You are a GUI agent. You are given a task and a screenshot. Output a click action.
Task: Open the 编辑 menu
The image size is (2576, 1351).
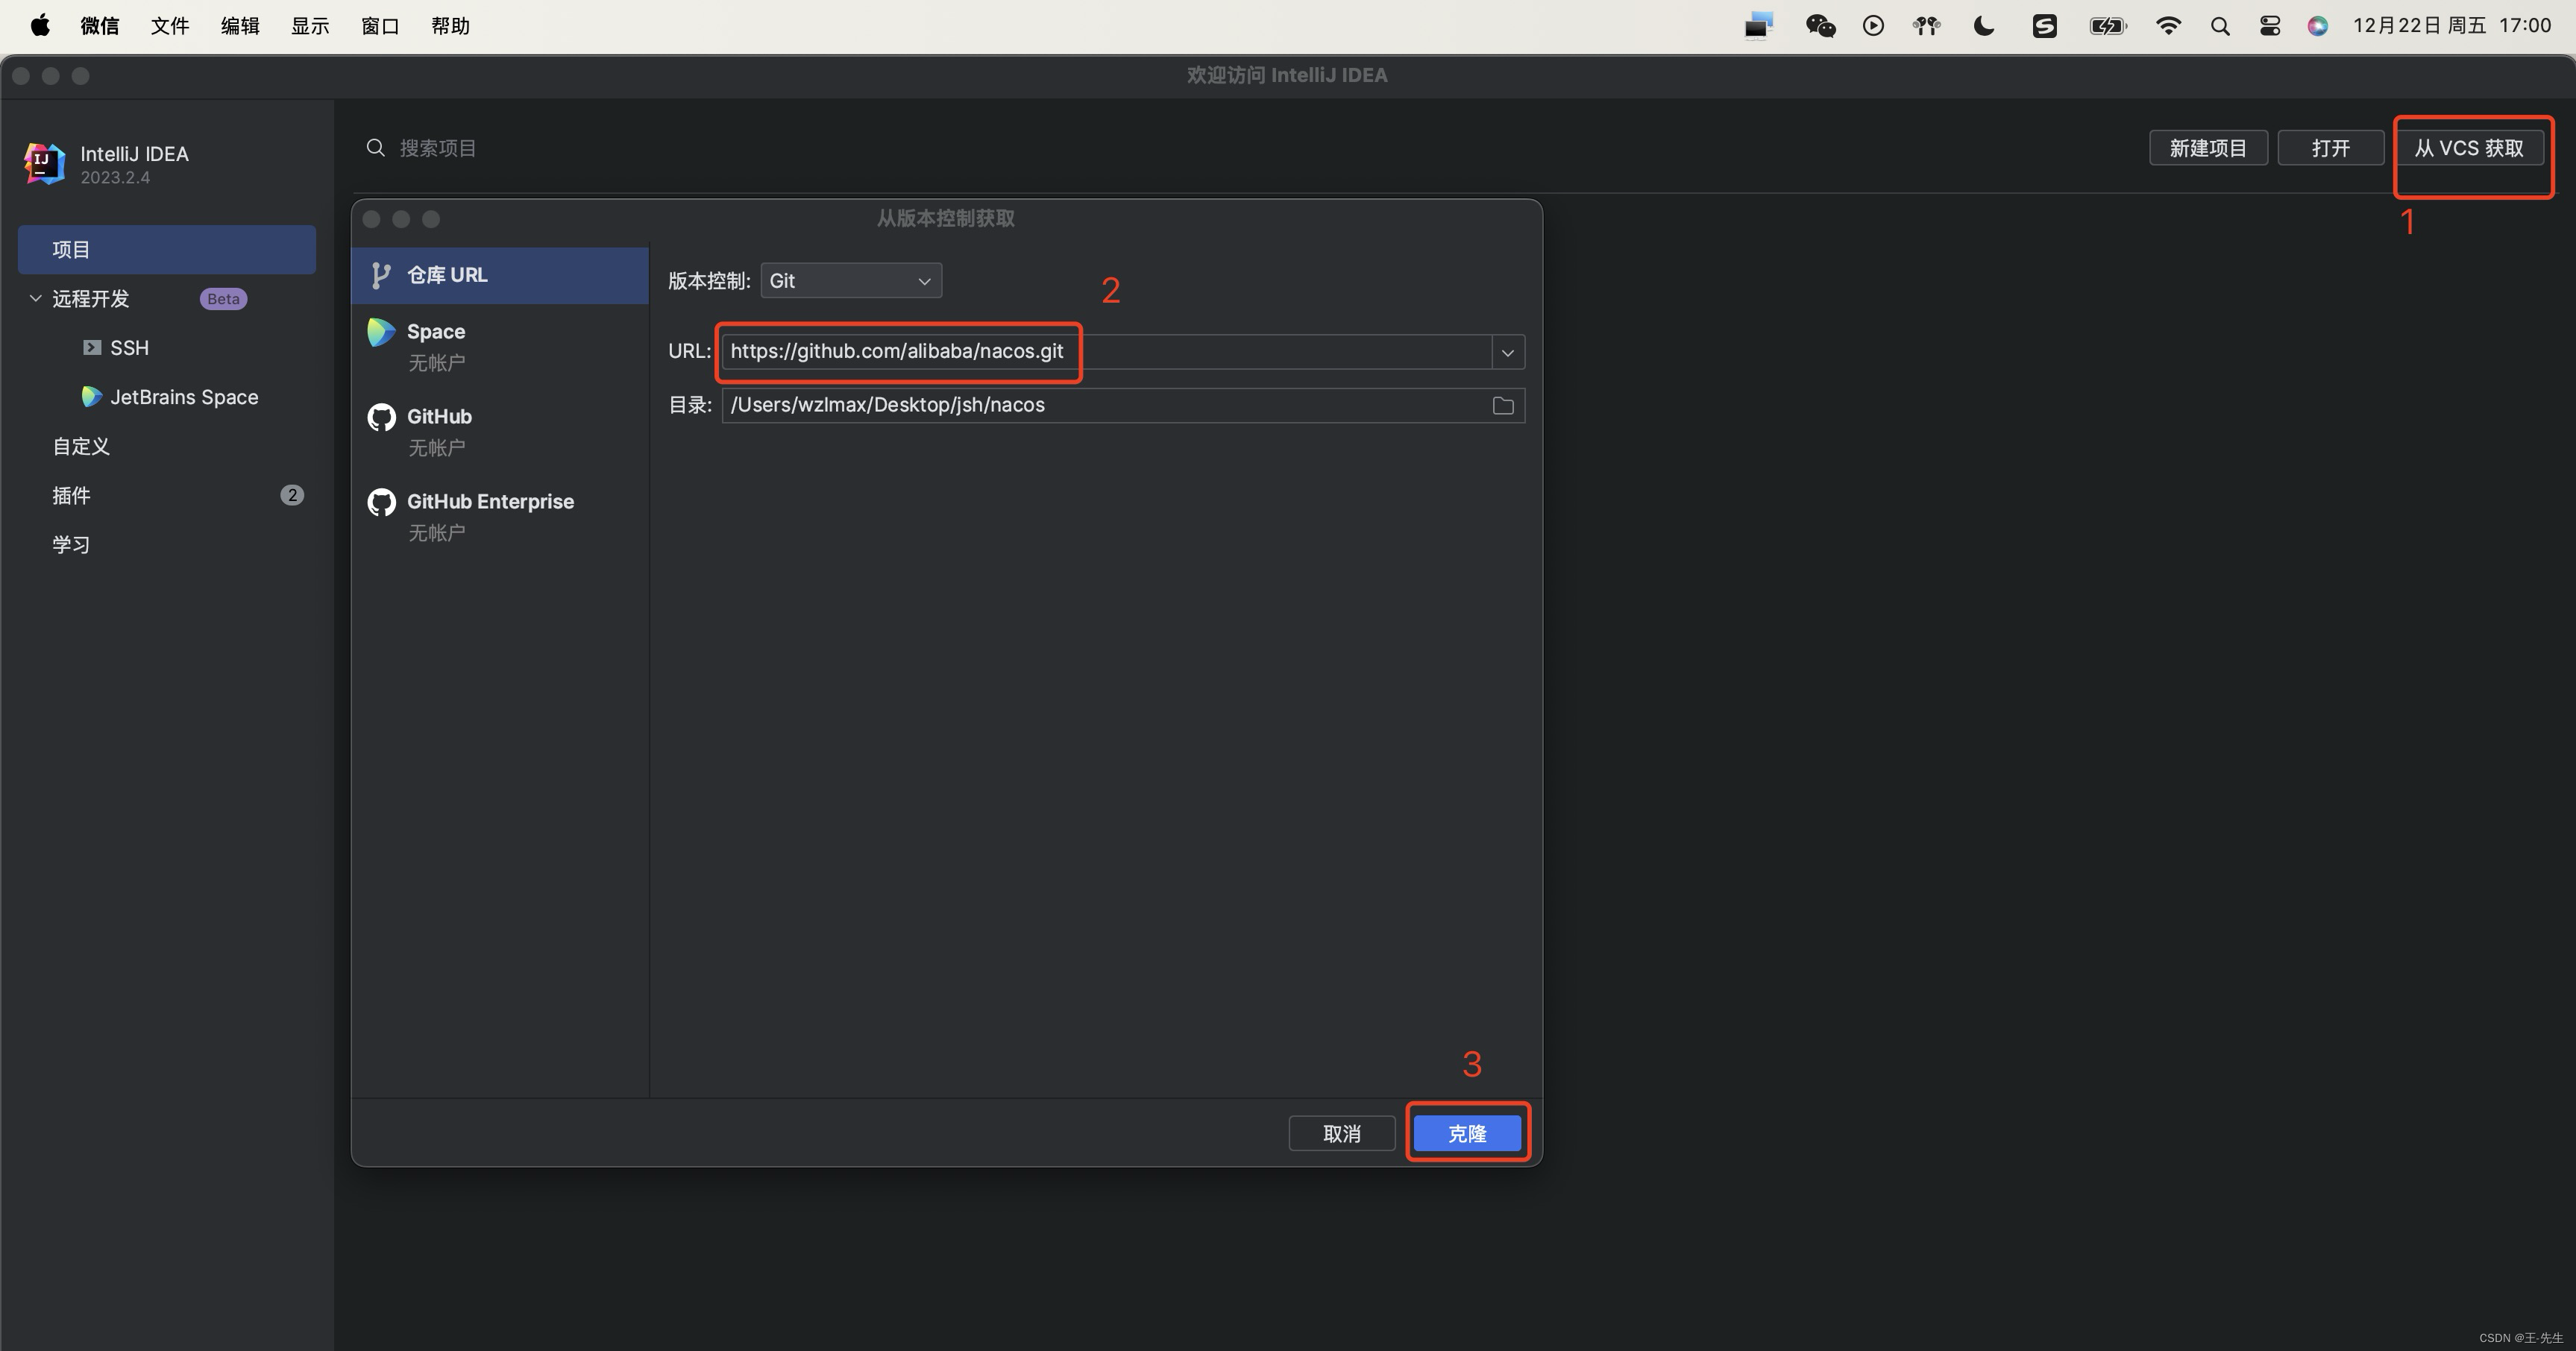click(240, 26)
